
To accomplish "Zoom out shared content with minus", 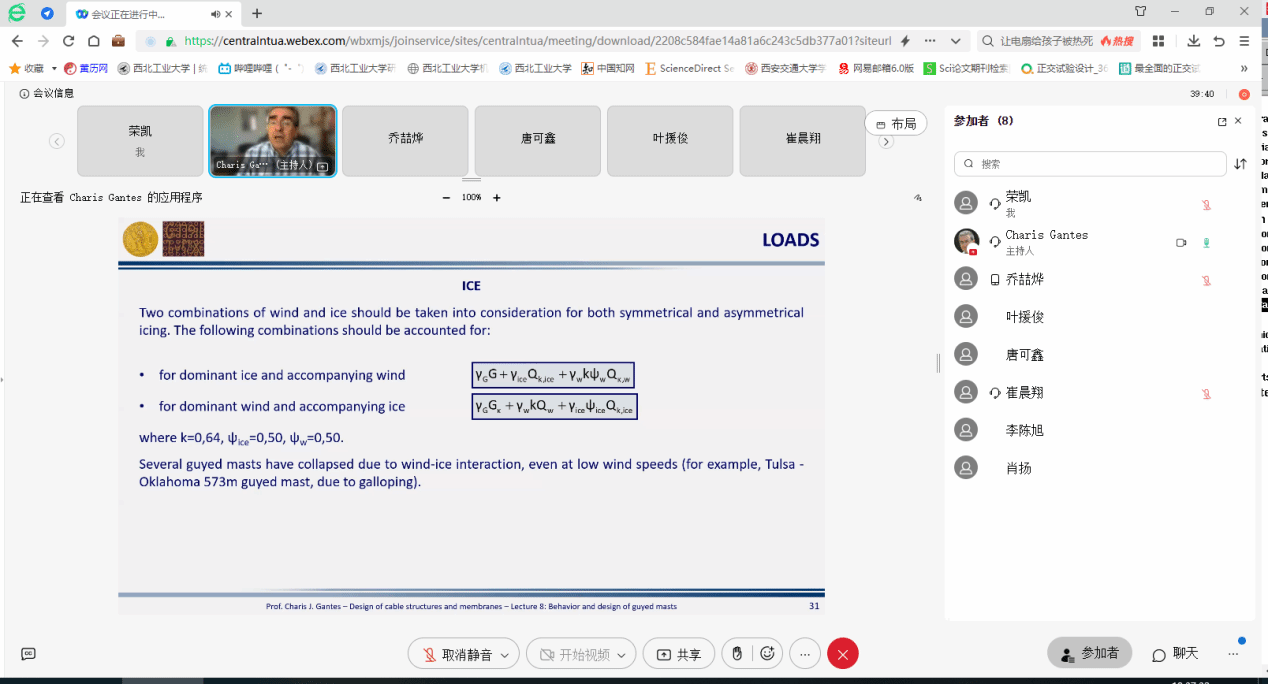I will 446,198.
